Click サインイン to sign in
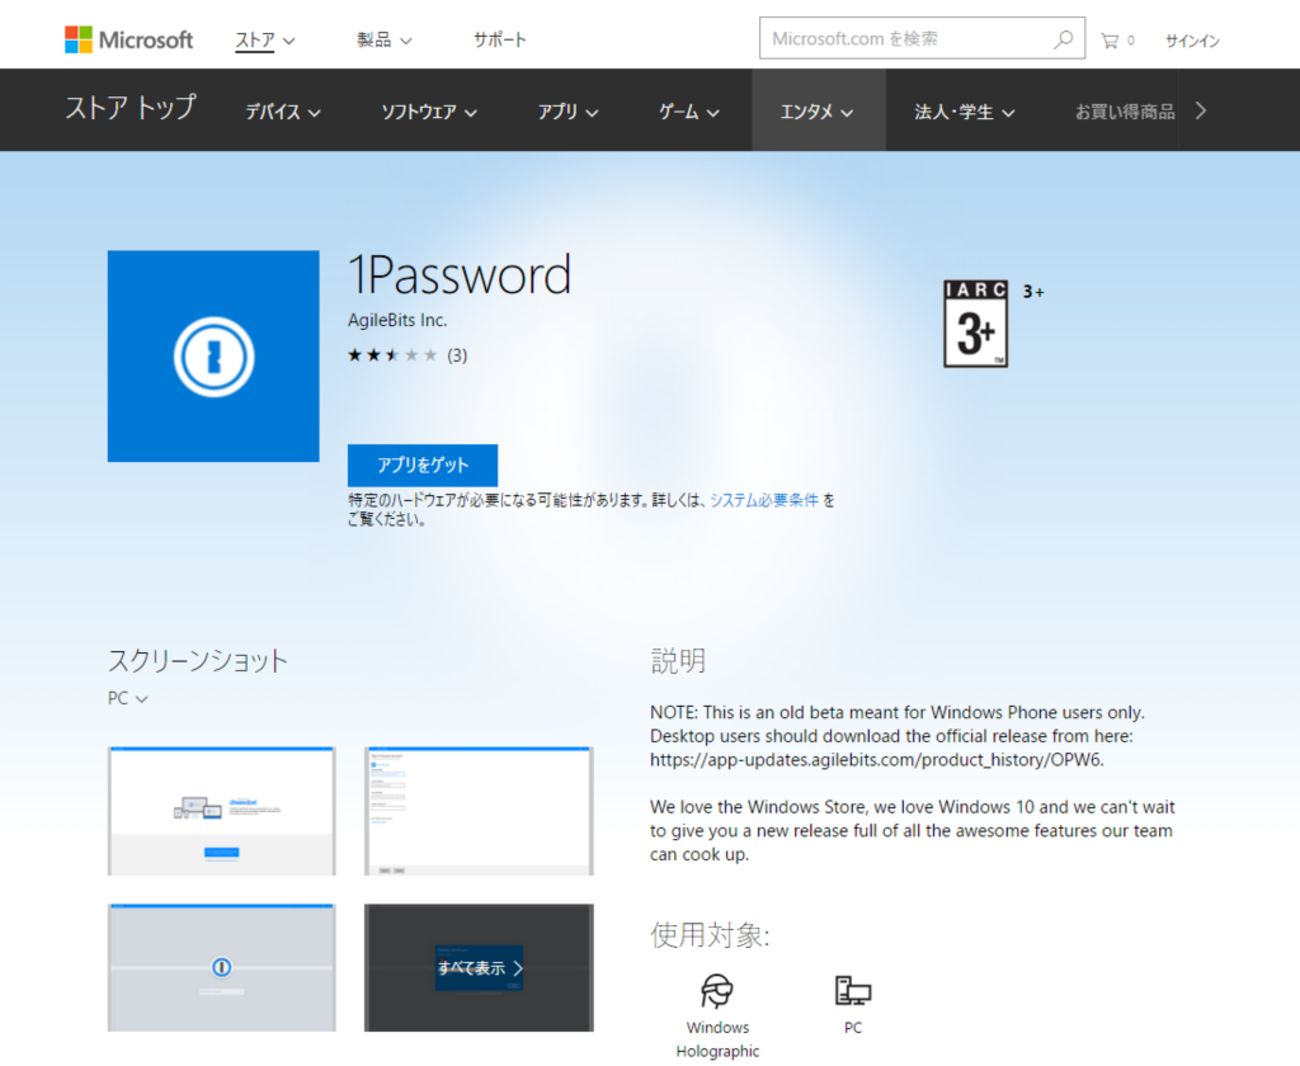The image size is (1300, 1066). (x=1193, y=41)
